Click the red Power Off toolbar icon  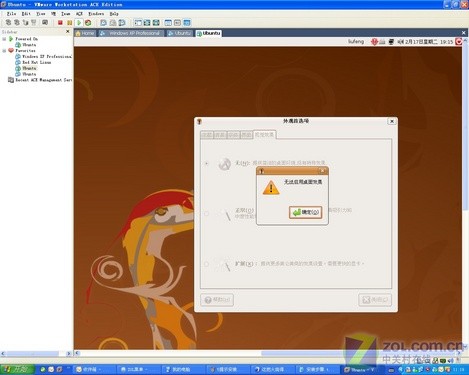tap(60, 23)
